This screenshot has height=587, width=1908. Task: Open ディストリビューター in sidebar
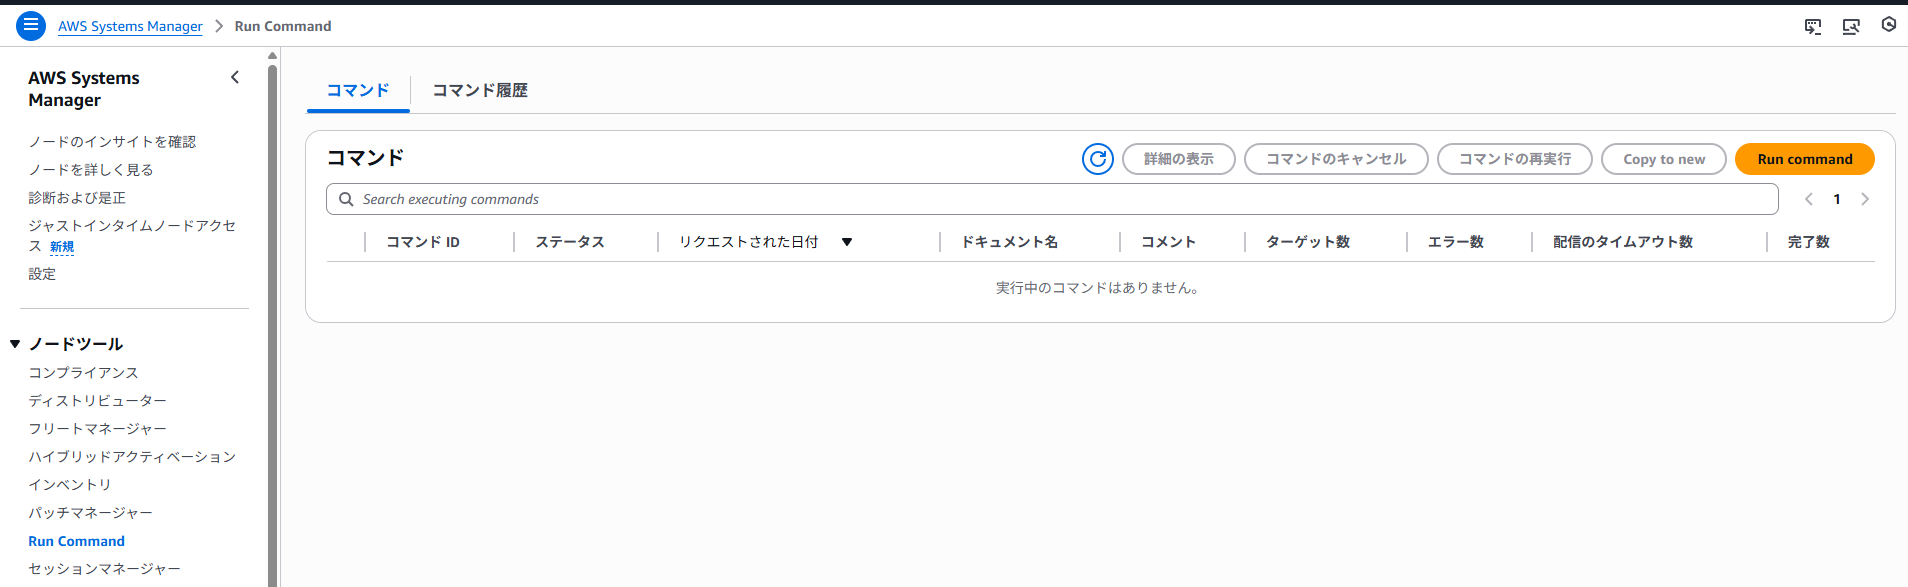coord(97,401)
